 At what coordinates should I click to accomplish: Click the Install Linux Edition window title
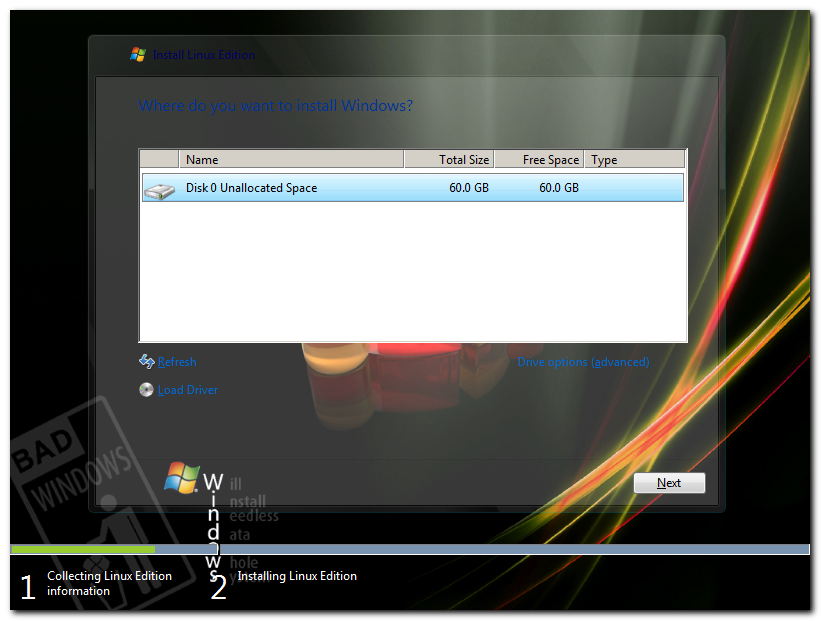204,54
